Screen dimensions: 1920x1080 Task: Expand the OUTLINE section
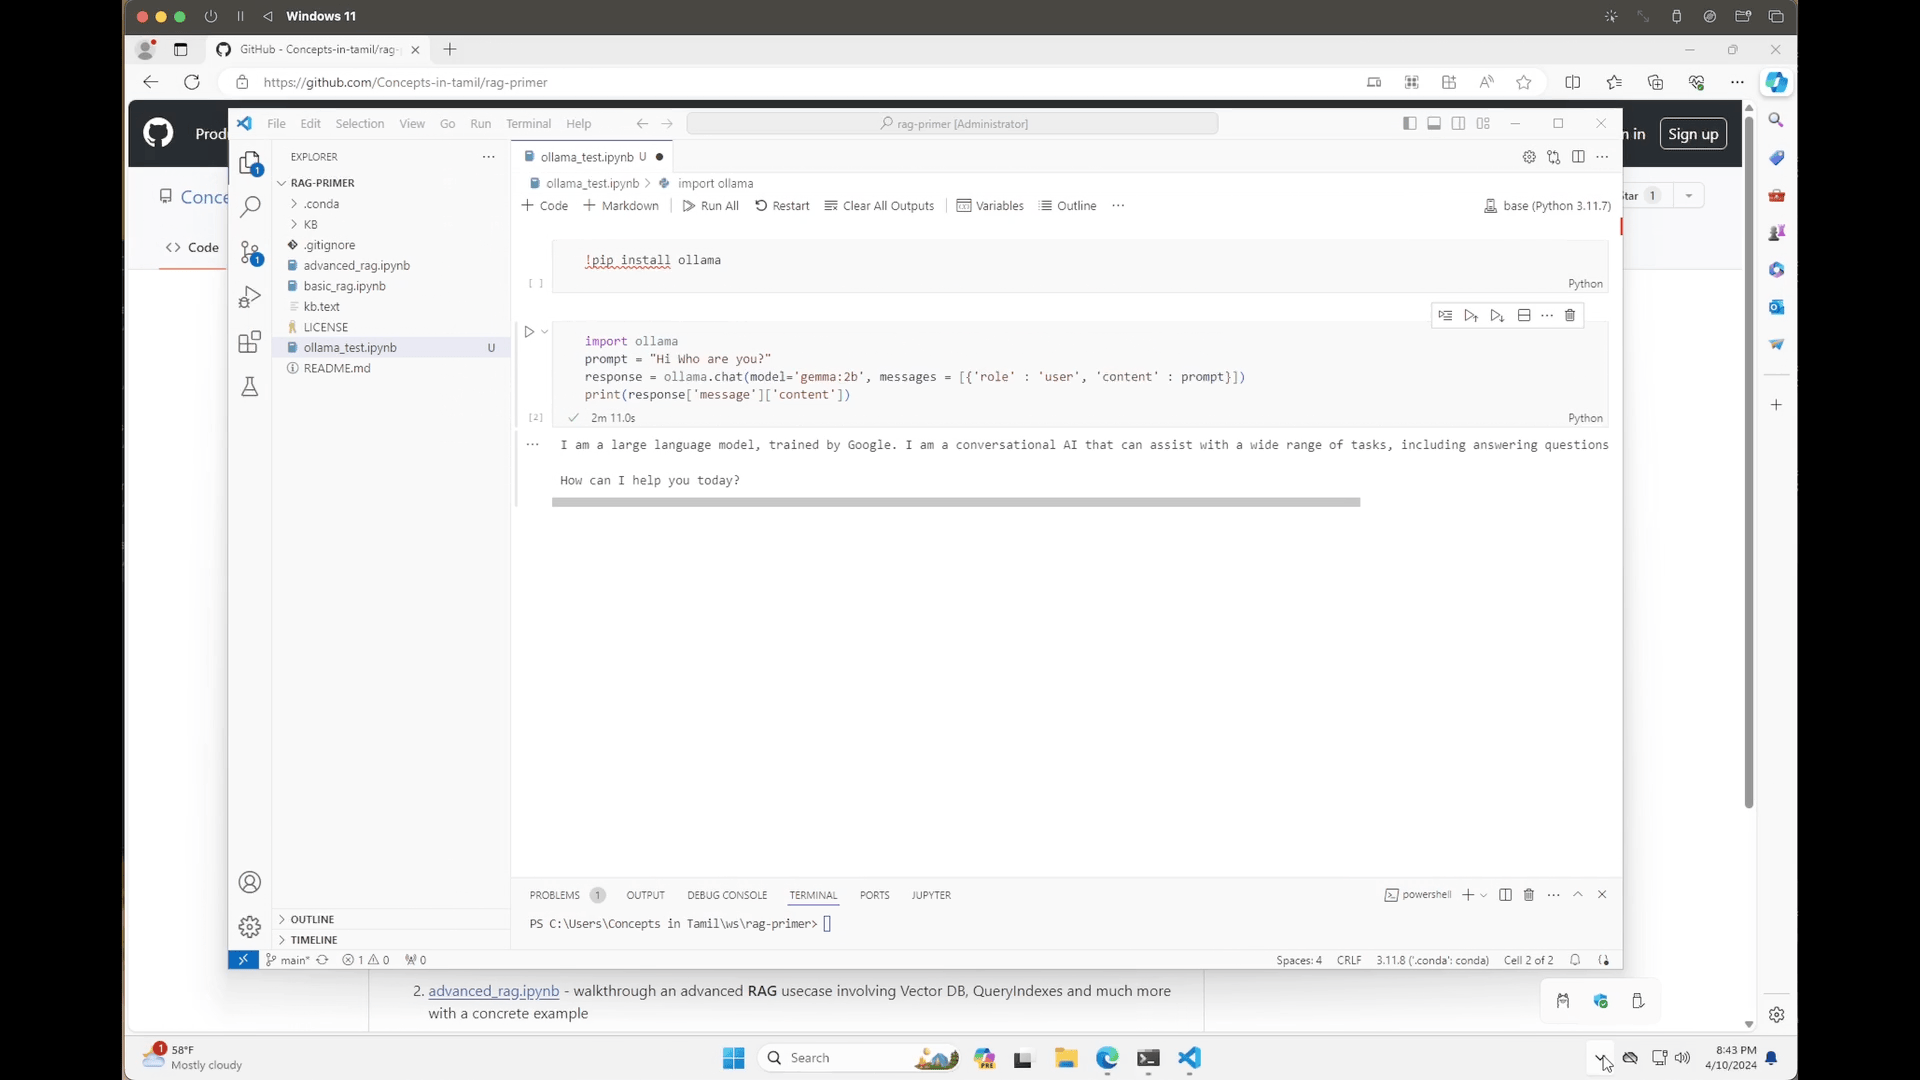(312, 920)
